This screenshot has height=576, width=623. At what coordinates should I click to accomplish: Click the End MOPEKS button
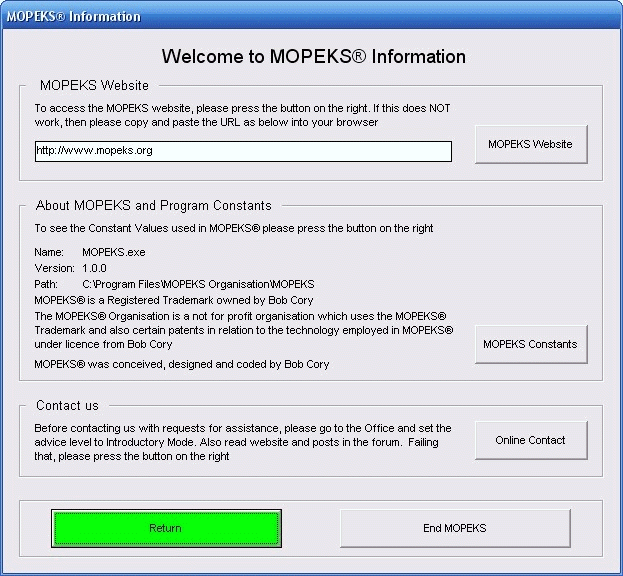455,528
